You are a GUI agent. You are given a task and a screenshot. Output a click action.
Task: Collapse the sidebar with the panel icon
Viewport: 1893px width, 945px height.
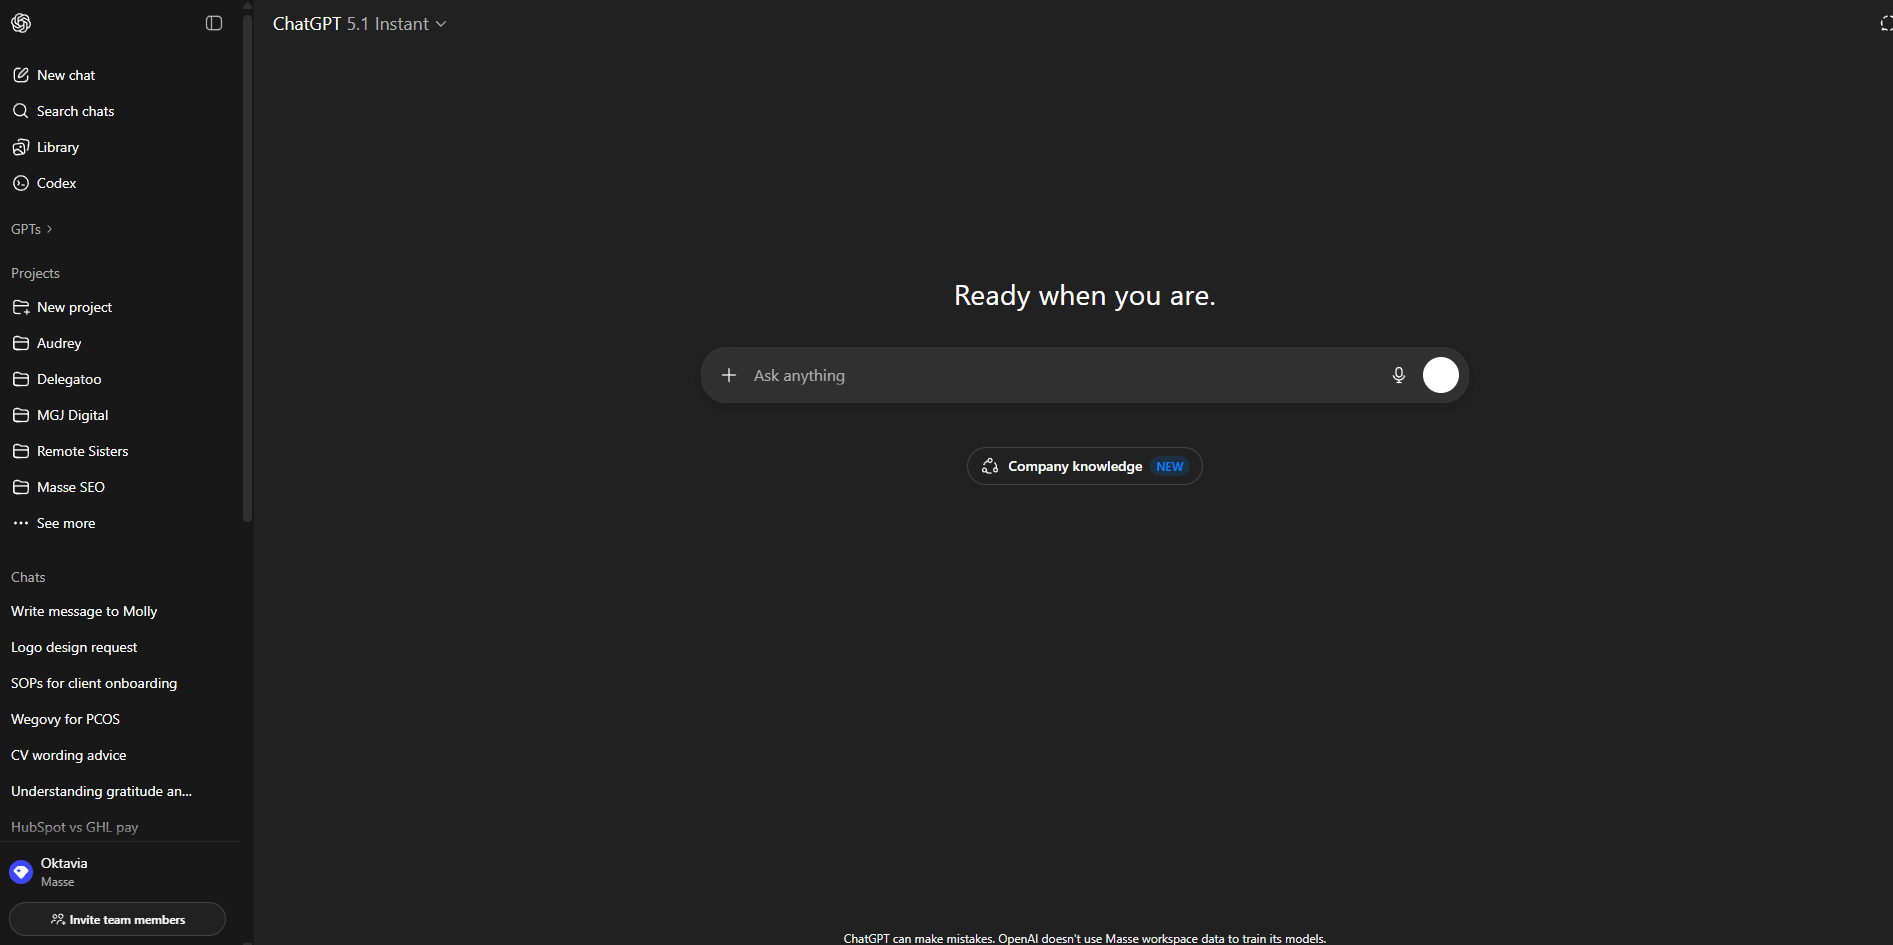(214, 23)
